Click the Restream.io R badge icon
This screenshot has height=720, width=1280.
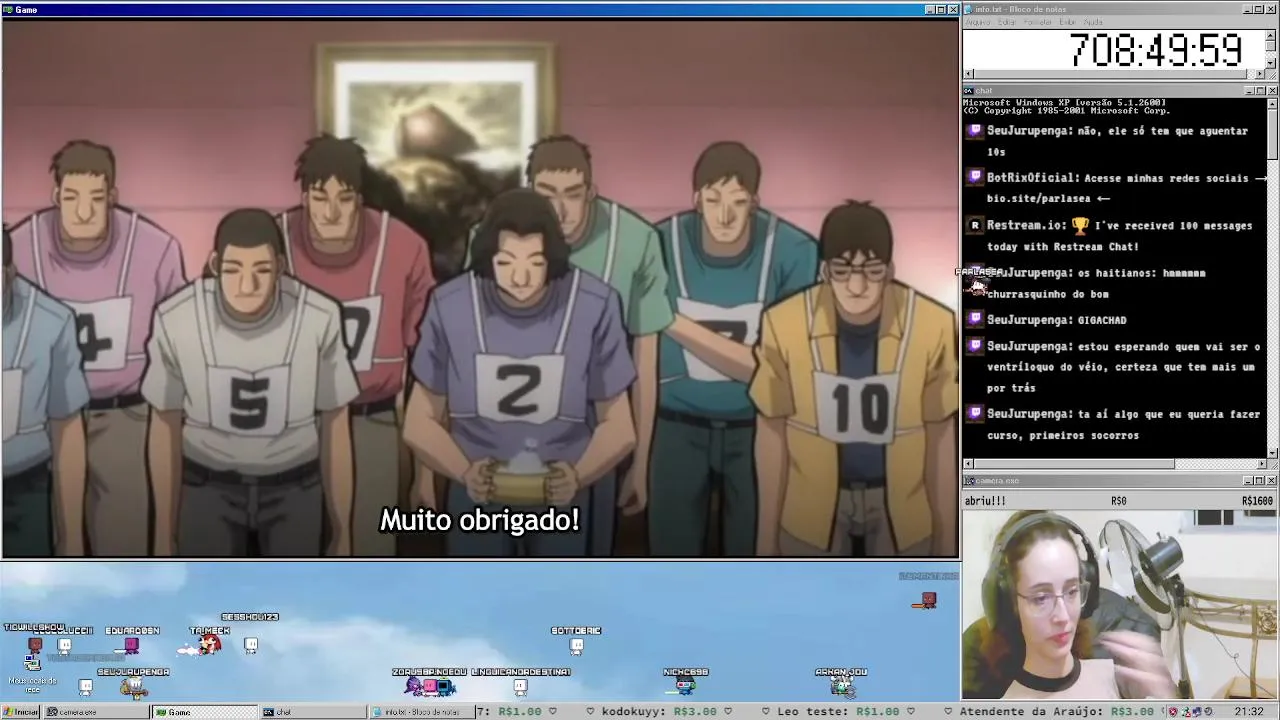click(975, 226)
